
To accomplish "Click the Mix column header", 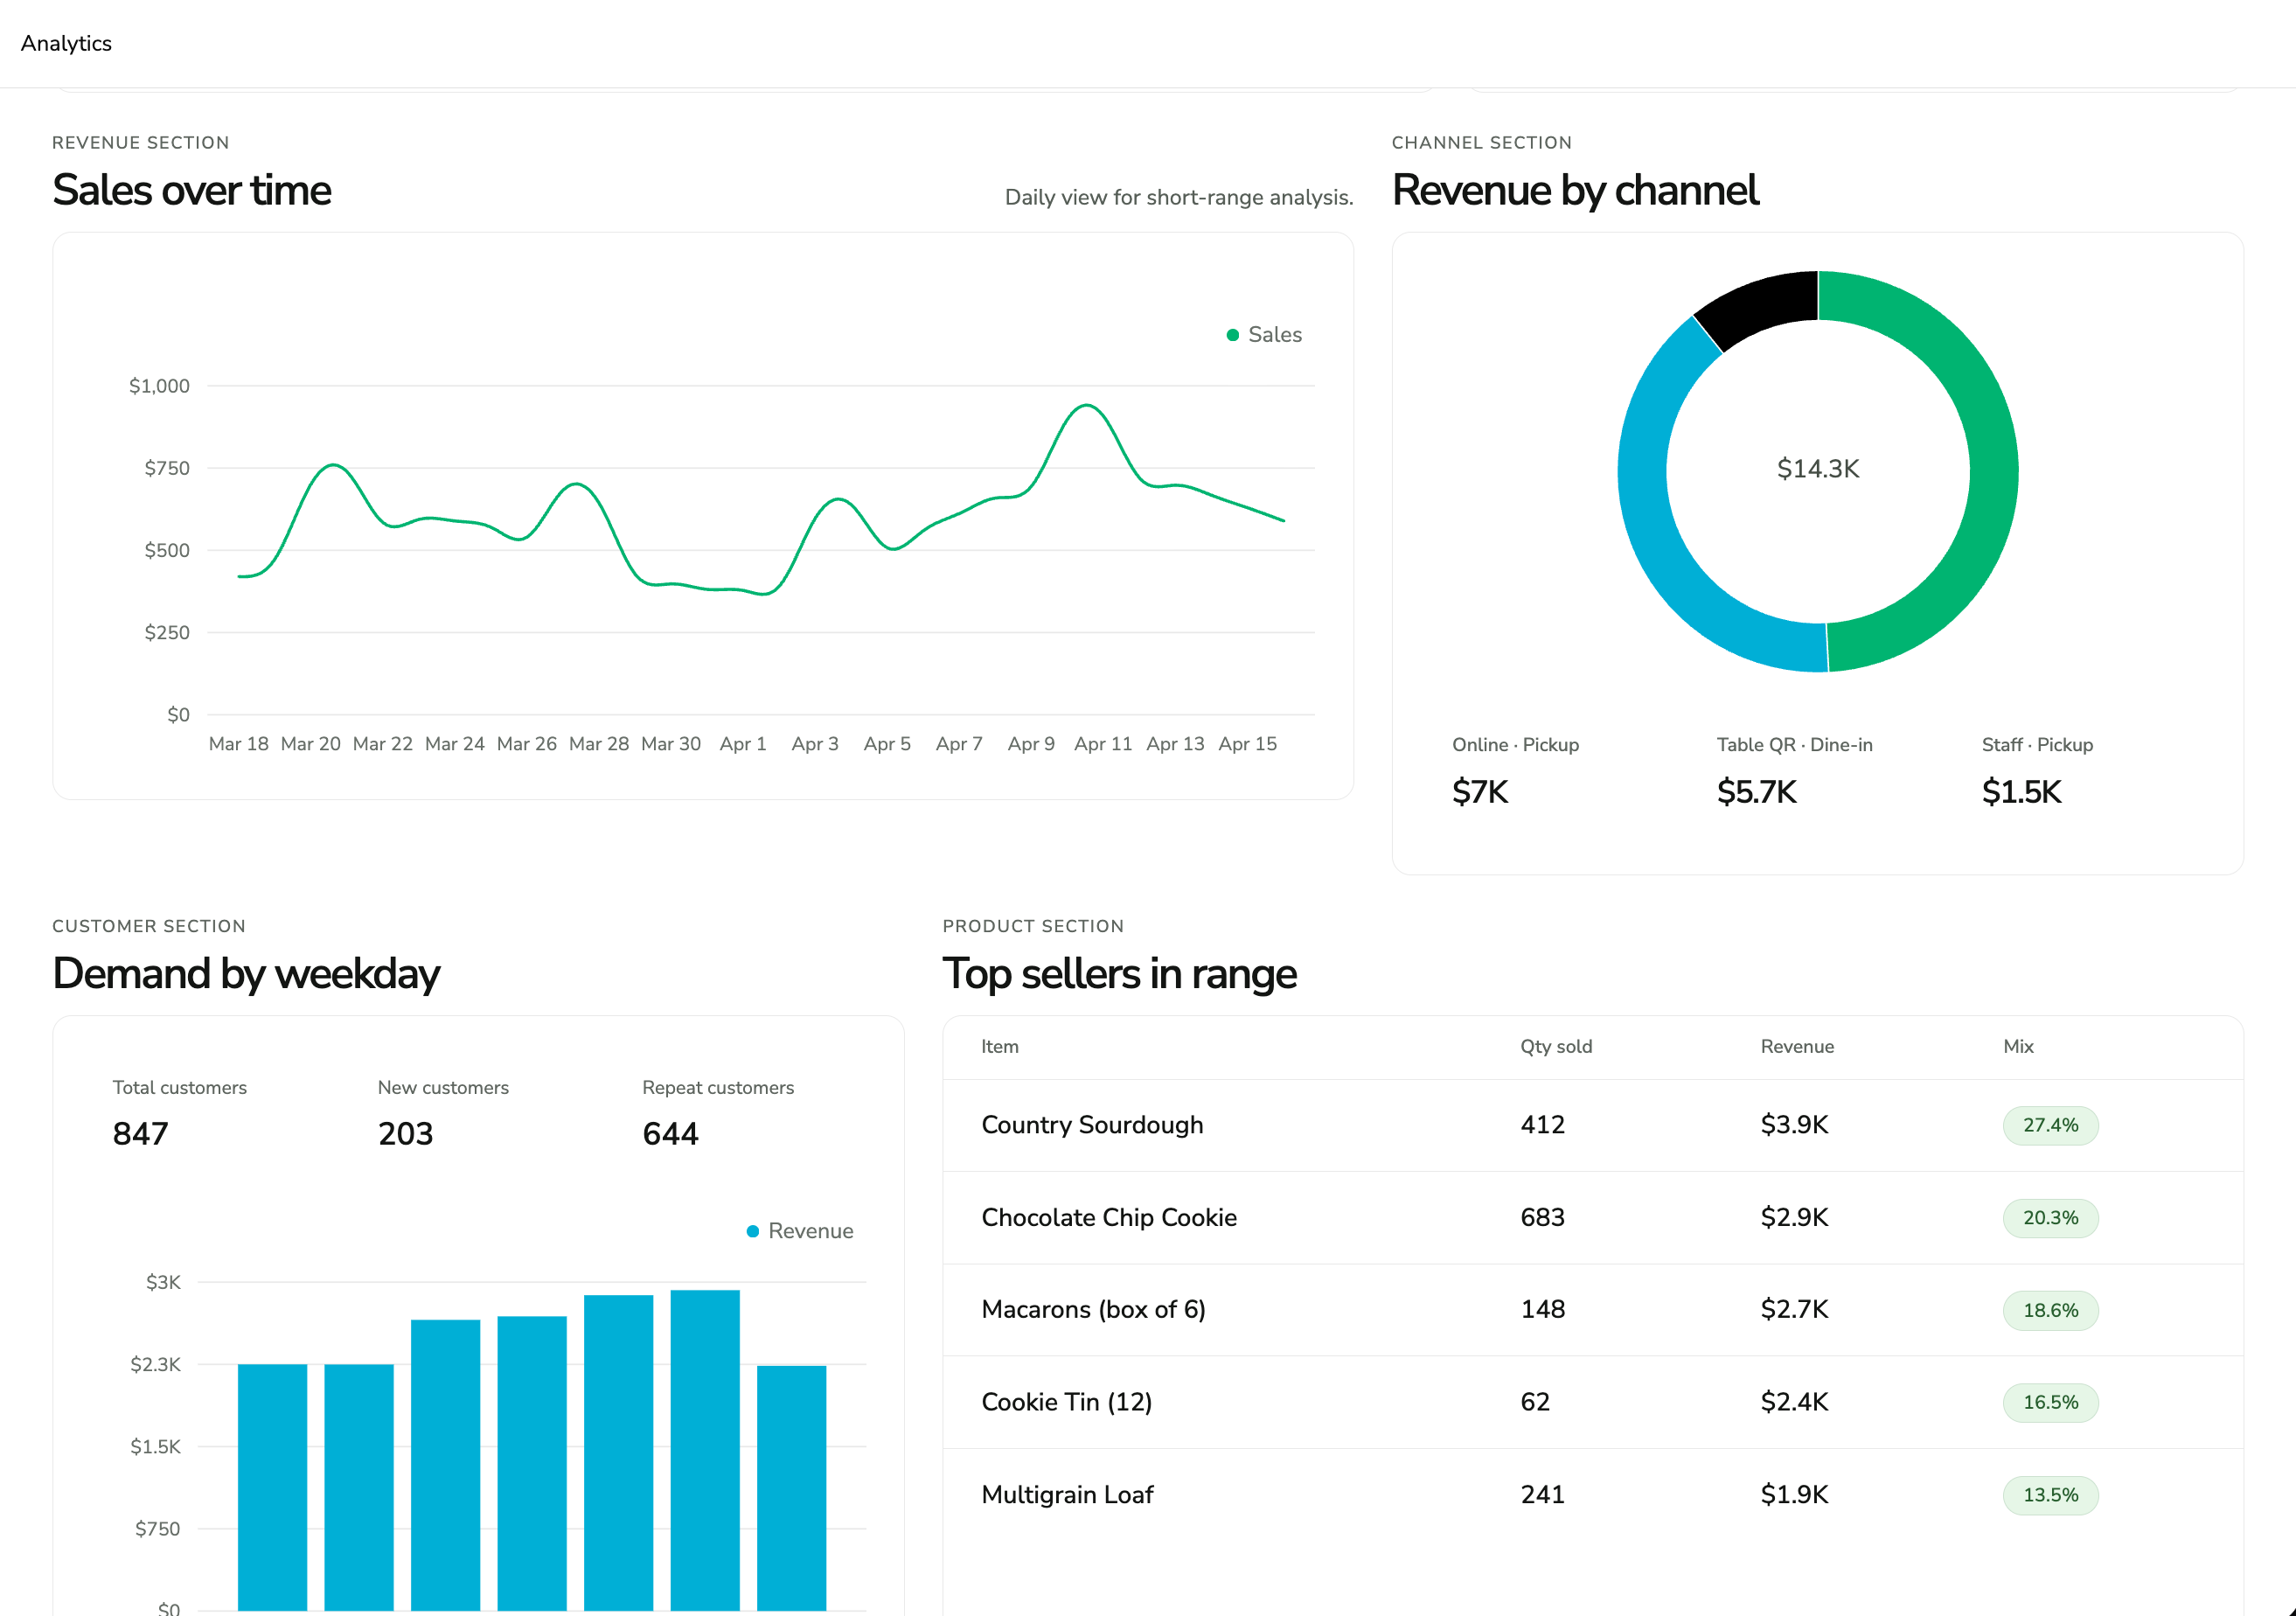I will point(2017,1047).
